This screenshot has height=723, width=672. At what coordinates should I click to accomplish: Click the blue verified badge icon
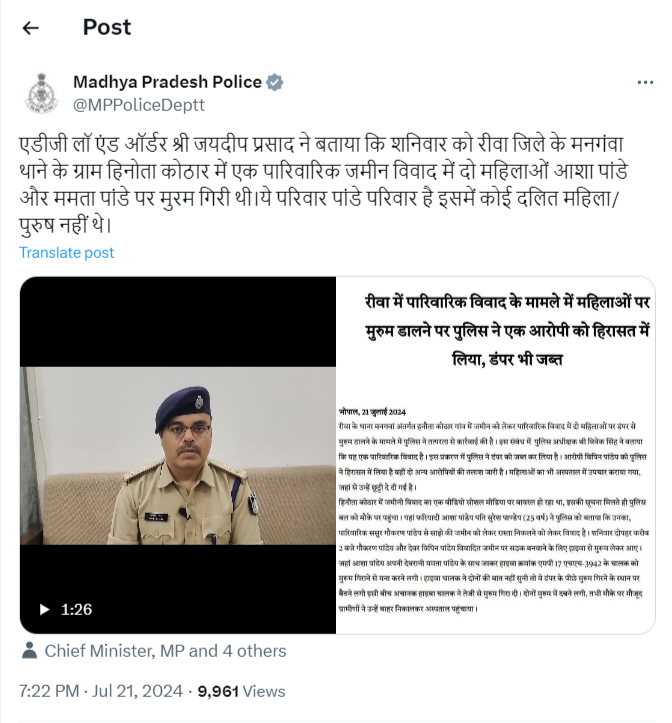(275, 83)
